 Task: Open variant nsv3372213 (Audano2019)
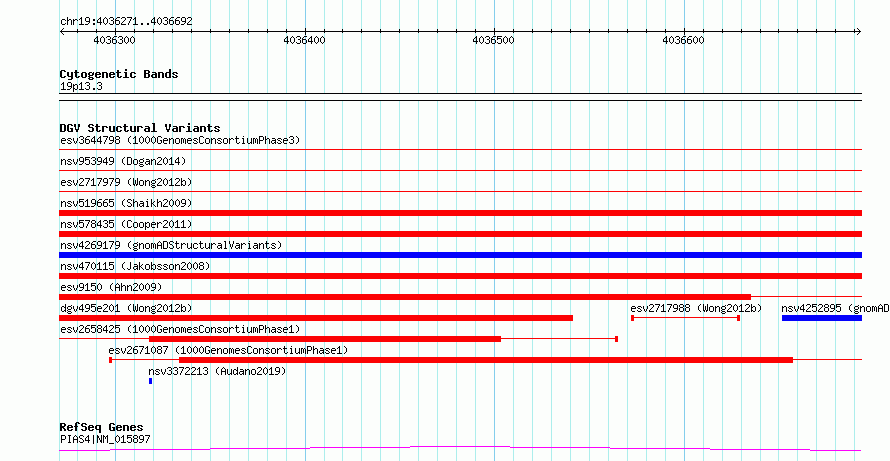217,371
